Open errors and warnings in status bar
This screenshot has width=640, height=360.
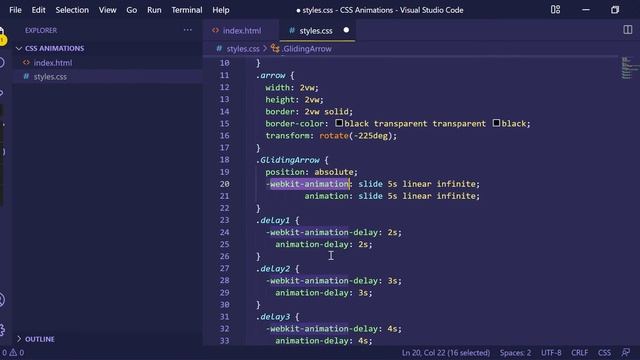(13, 352)
